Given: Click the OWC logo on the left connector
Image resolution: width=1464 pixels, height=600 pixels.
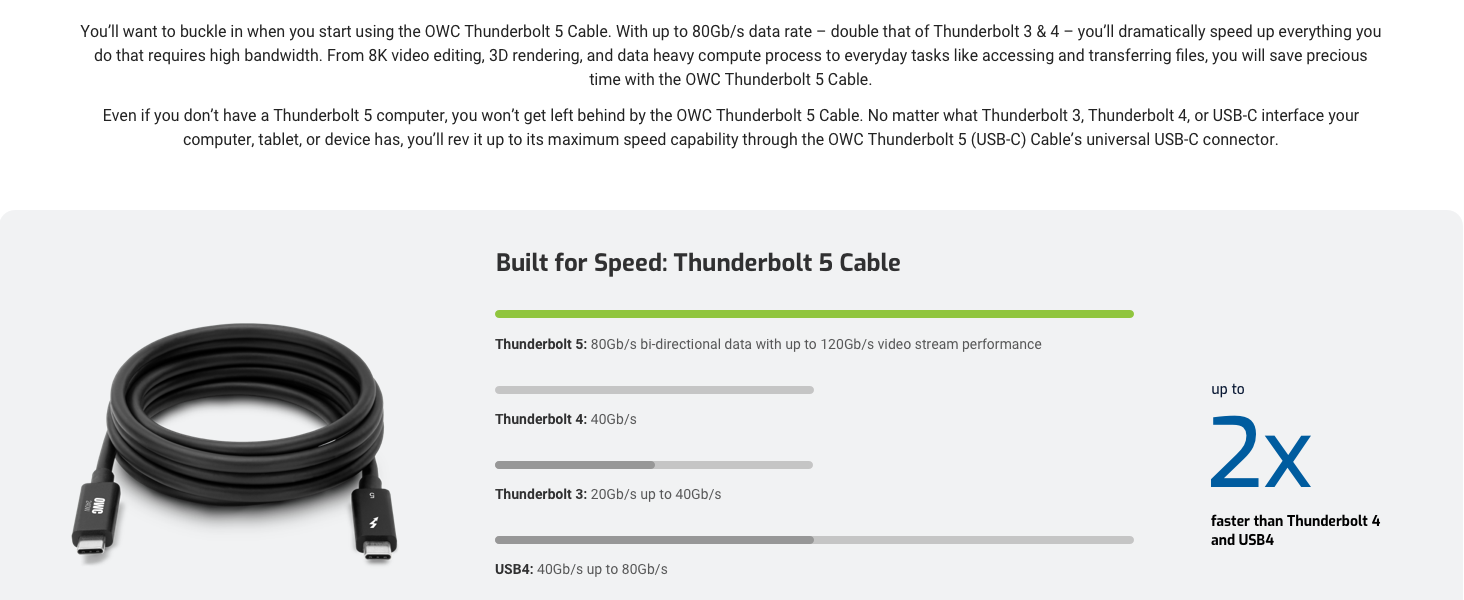Looking at the screenshot, I should [98, 505].
